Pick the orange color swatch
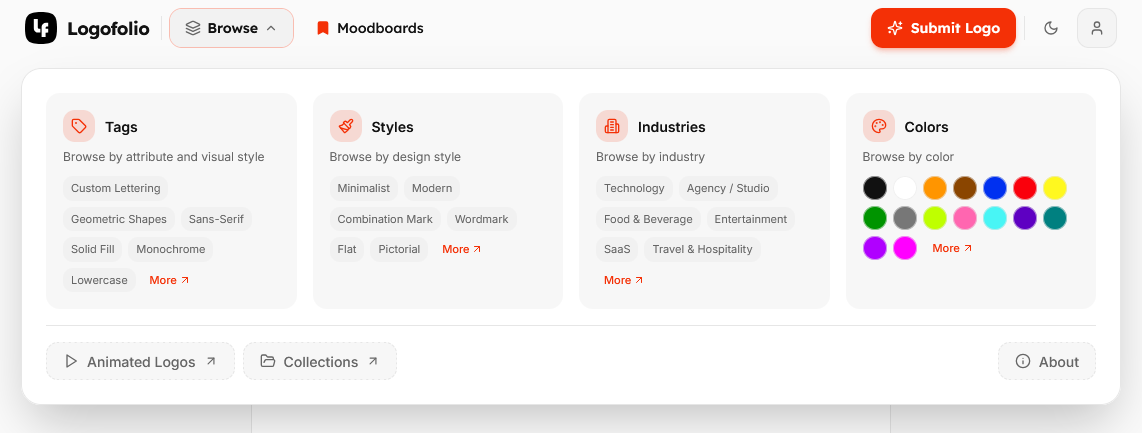Viewport: 1142px width, 433px height. (x=935, y=188)
